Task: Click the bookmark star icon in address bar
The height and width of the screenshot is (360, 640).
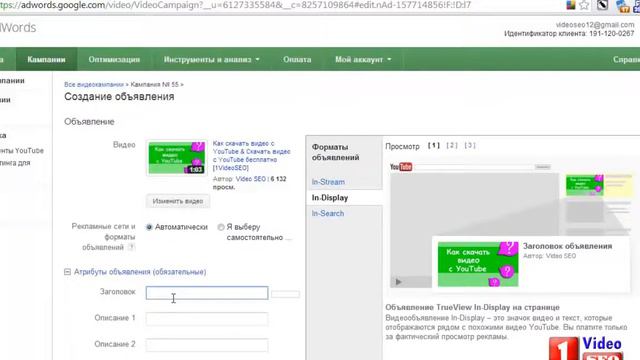Action: 584,5
